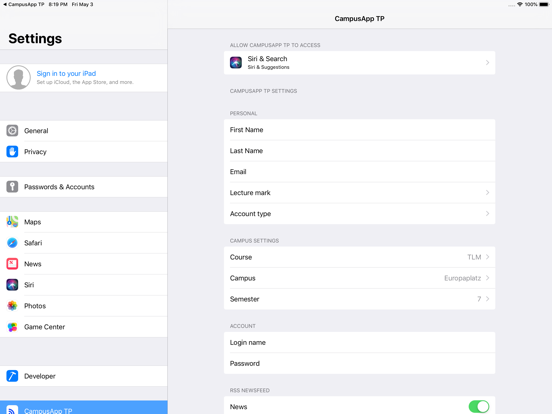Tap the profile avatar placeholder
Image resolution: width=552 pixels, height=414 pixels.
[x=18, y=77]
